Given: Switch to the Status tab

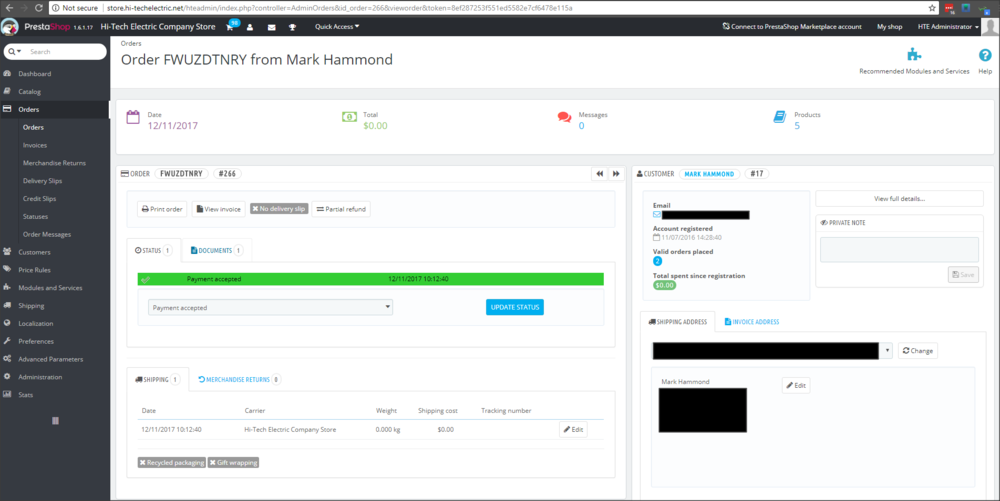Looking at the screenshot, I should click(153, 250).
